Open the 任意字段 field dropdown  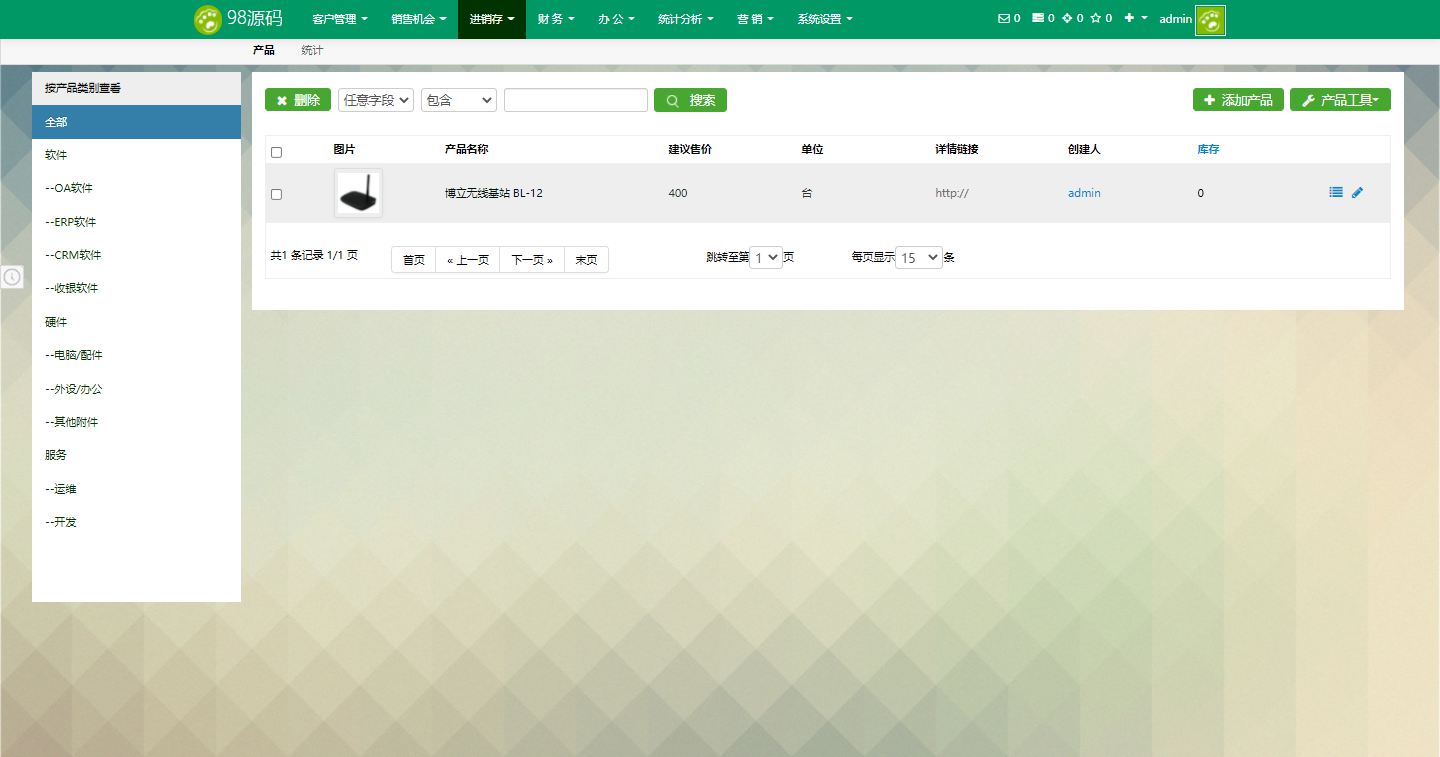[375, 99]
